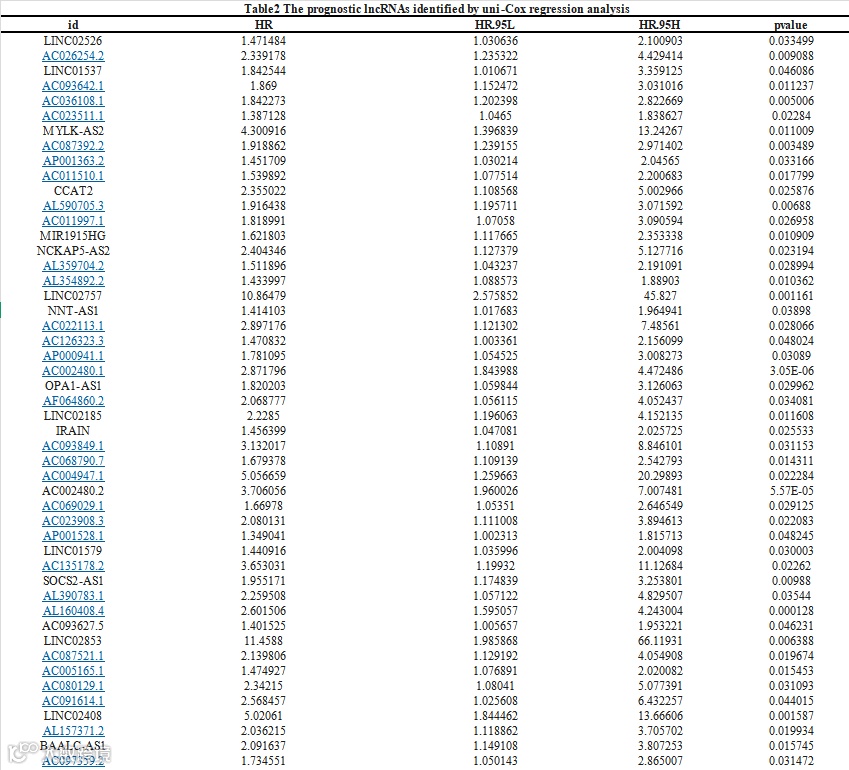The height and width of the screenshot is (770, 849).
Task: Select the MIR1915HG id cell
Action: (73, 236)
